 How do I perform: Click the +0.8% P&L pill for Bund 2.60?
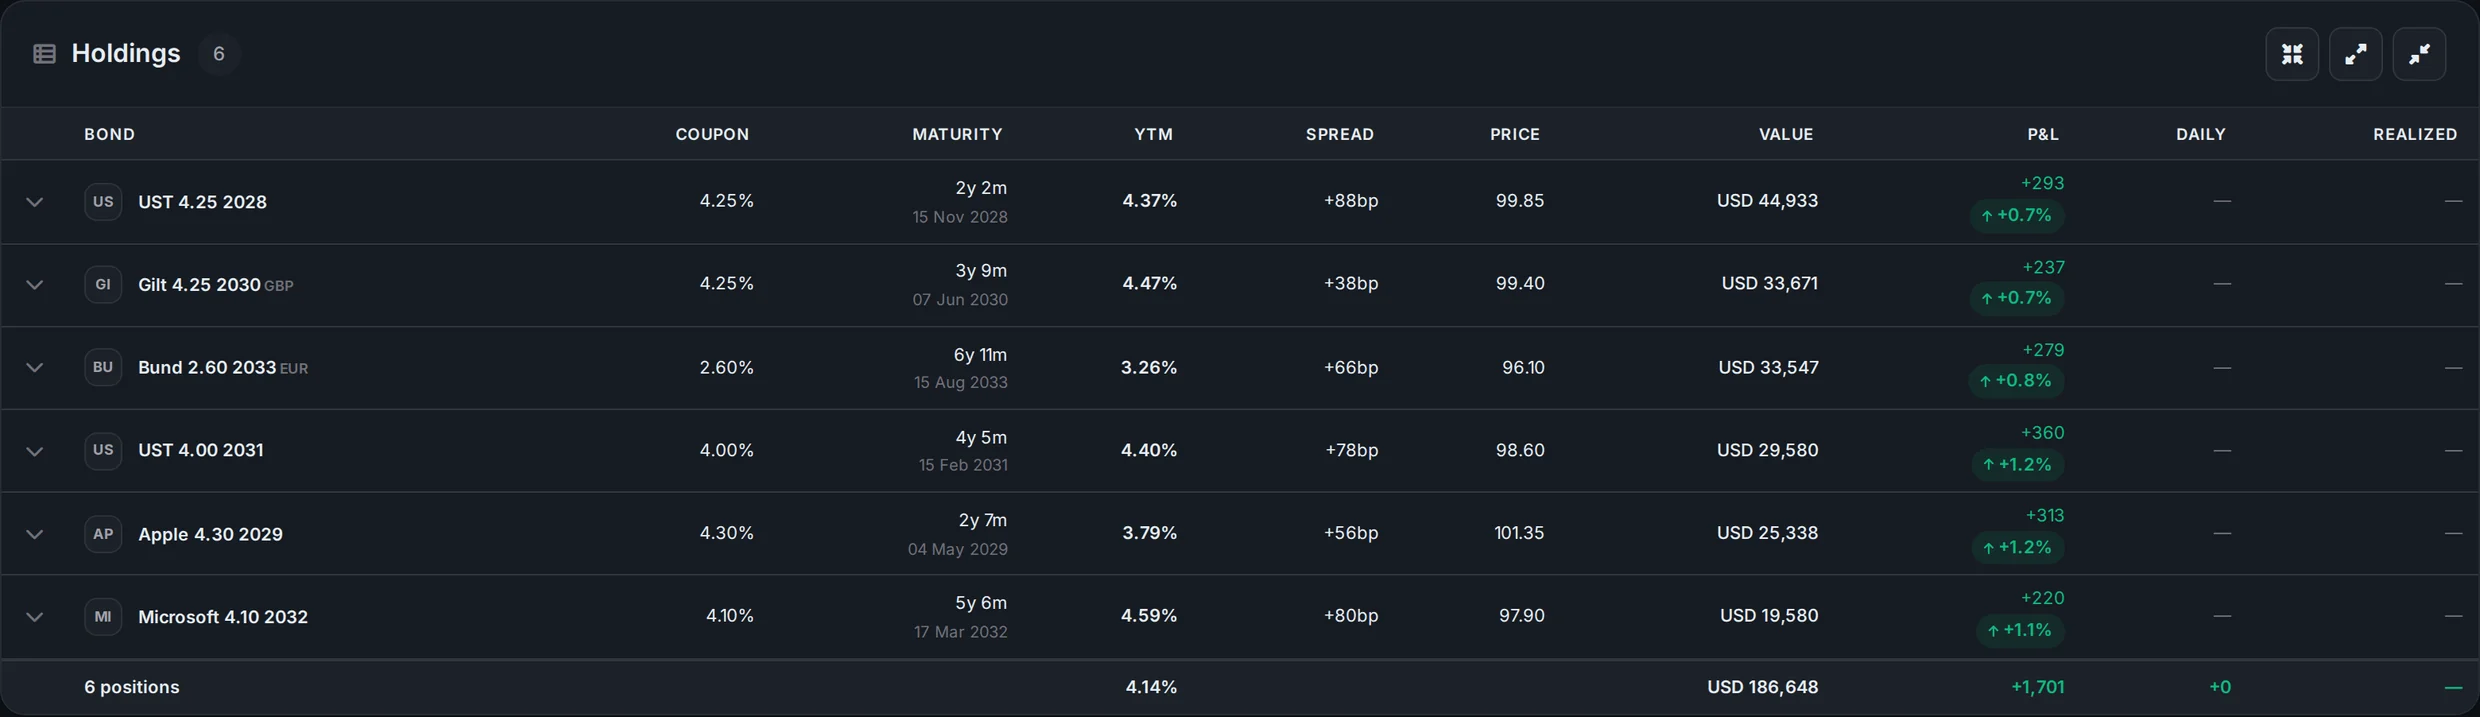2016,381
